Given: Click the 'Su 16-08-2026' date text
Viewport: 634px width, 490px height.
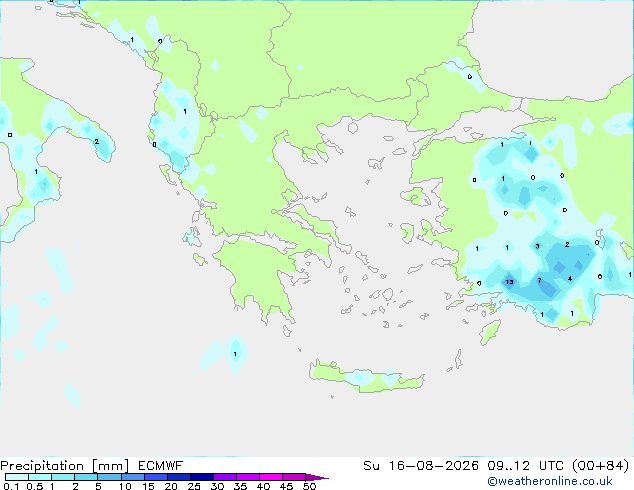Looking at the screenshot, I should (421, 466).
